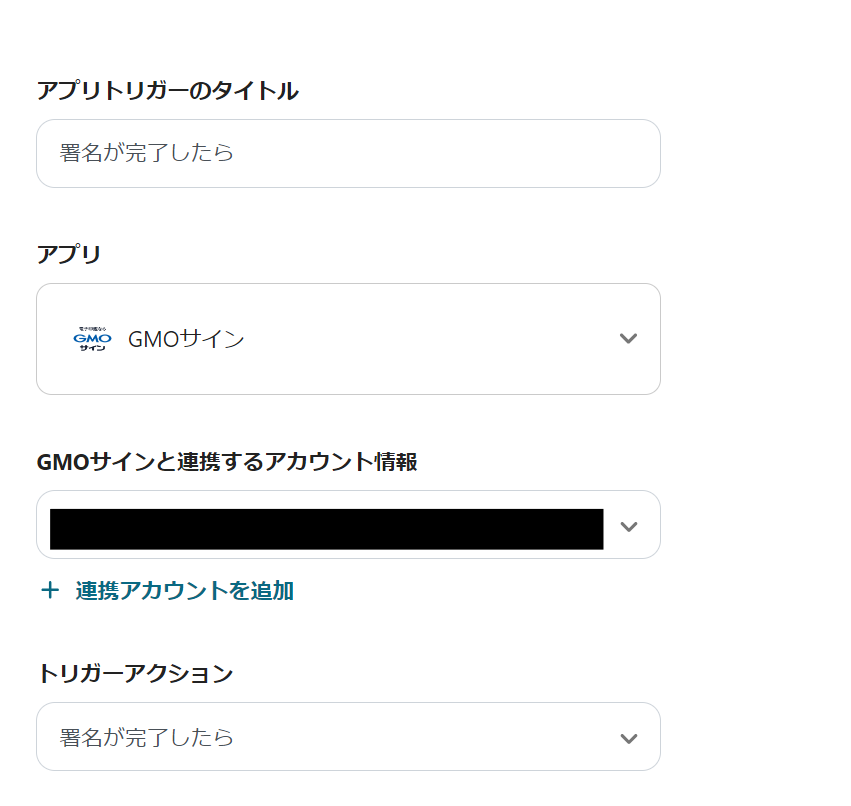Screen dimensions: 851x806
Task: Click blank area inside the trigger action box
Action: tap(420, 738)
